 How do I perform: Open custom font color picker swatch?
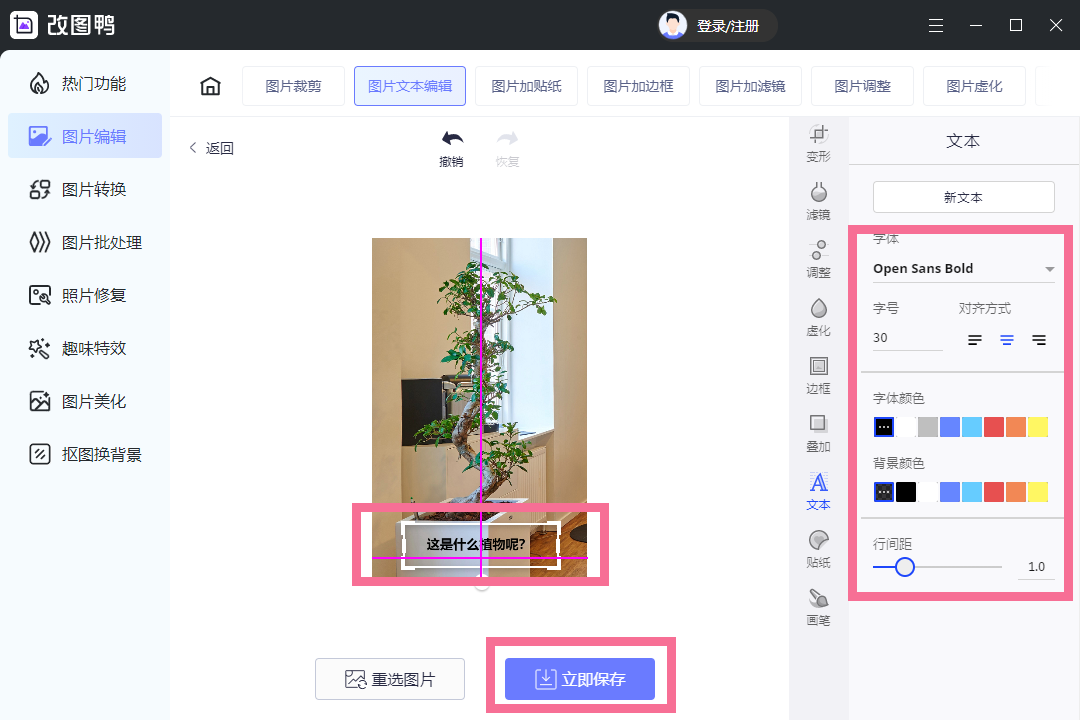click(x=884, y=427)
